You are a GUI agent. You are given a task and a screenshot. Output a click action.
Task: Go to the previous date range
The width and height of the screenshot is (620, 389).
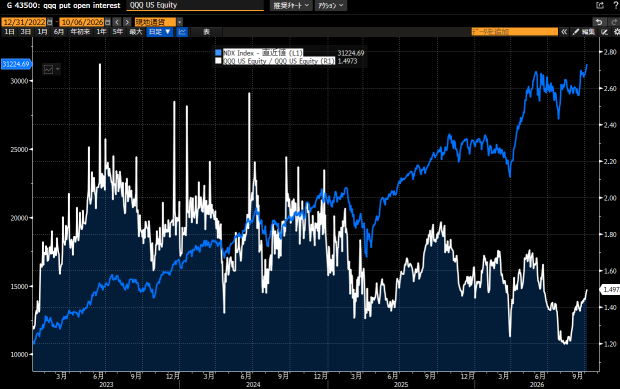coord(117,22)
